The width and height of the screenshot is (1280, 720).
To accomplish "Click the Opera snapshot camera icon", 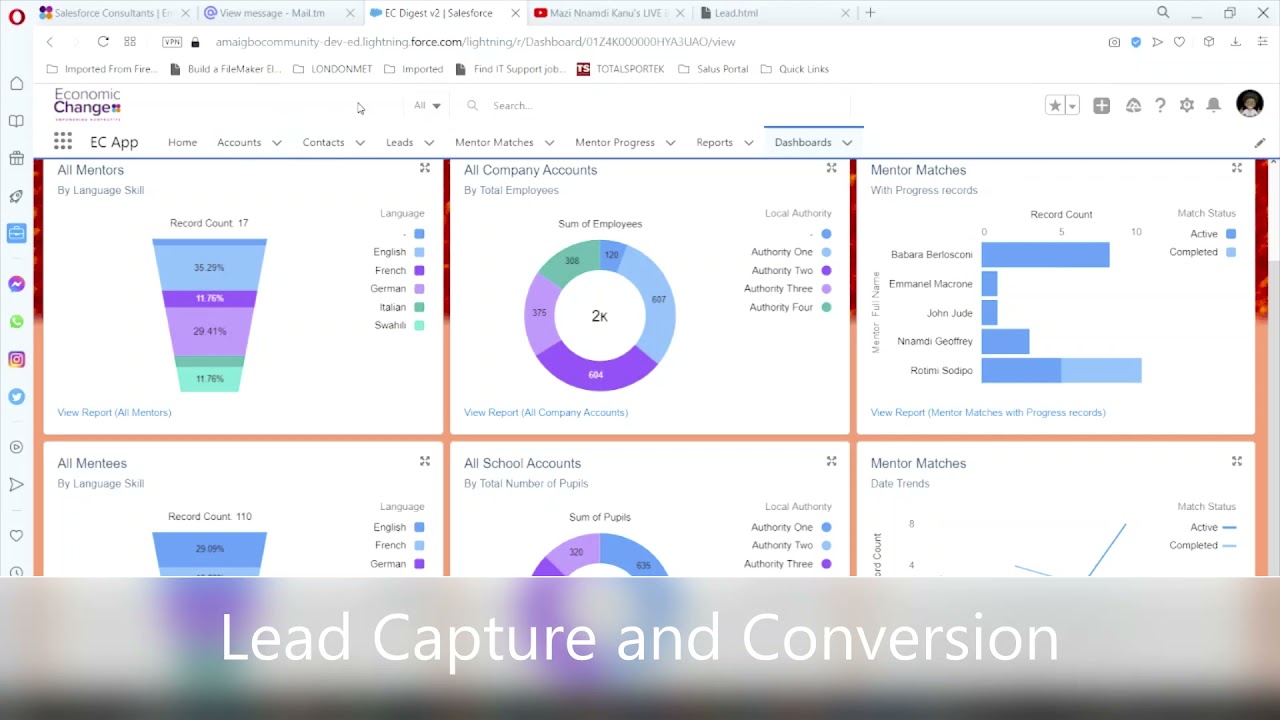I will (1114, 42).
